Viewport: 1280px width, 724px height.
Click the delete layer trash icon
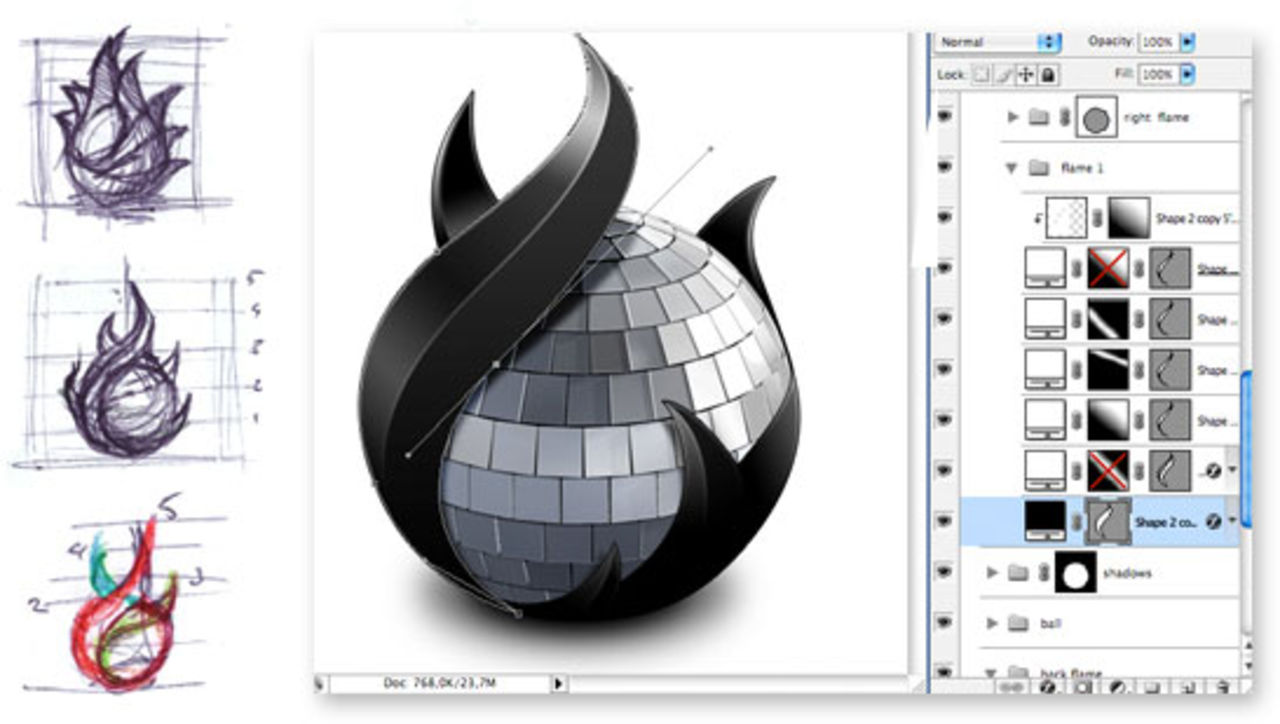click(x=1223, y=688)
